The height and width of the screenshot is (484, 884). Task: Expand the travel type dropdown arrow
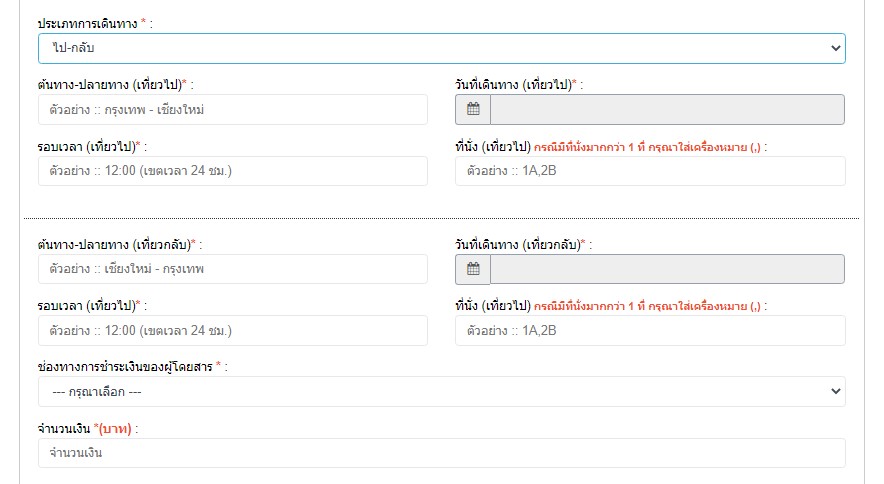click(836, 49)
